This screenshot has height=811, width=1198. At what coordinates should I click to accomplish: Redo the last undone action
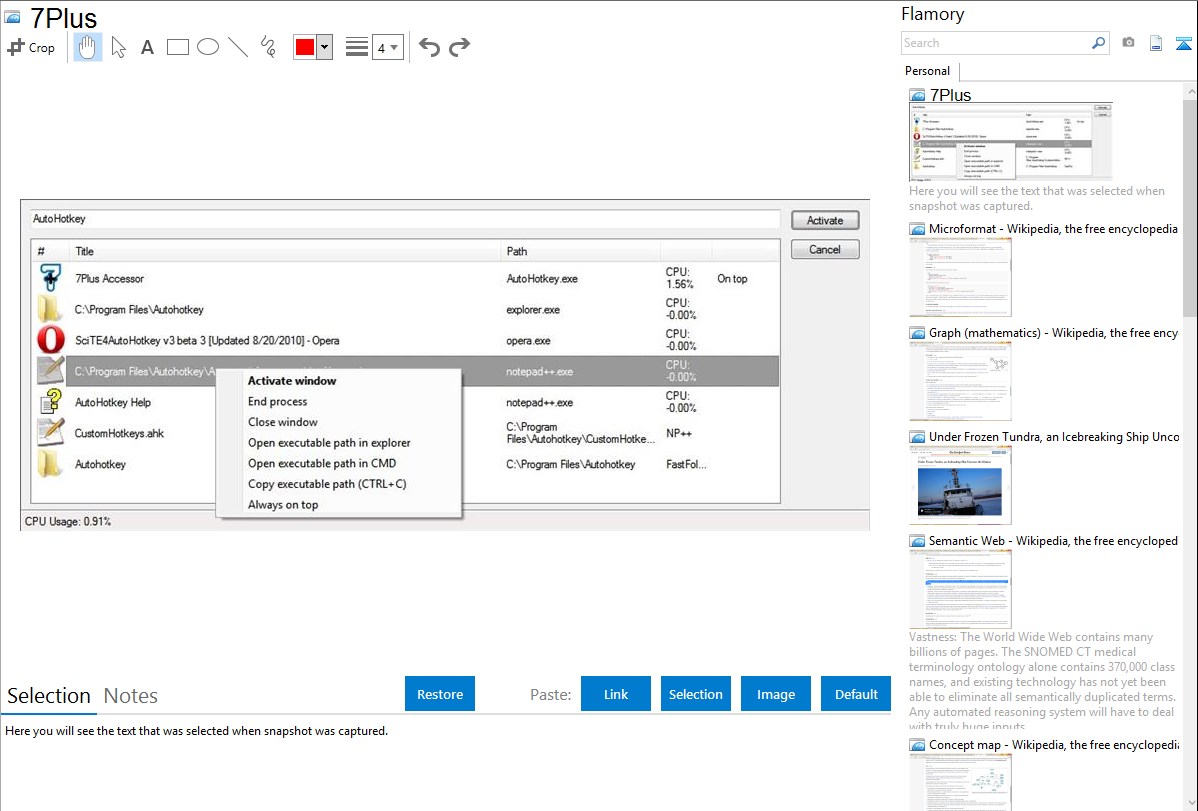click(x=459, y=47)
